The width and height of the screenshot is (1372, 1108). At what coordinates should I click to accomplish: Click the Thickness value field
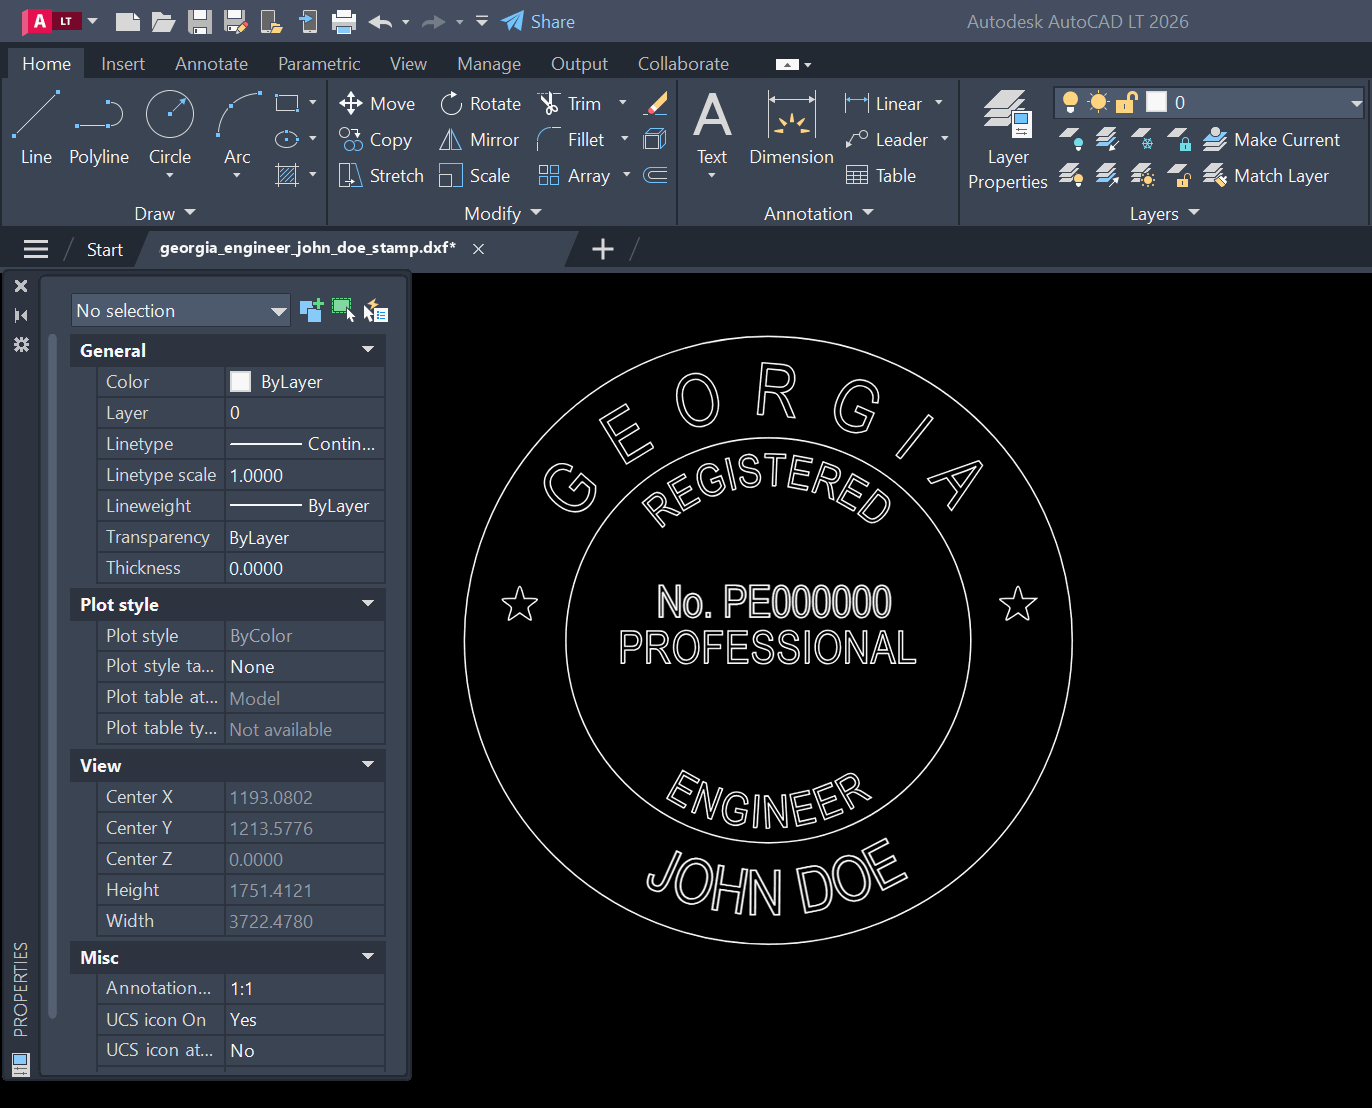(305, 568)
